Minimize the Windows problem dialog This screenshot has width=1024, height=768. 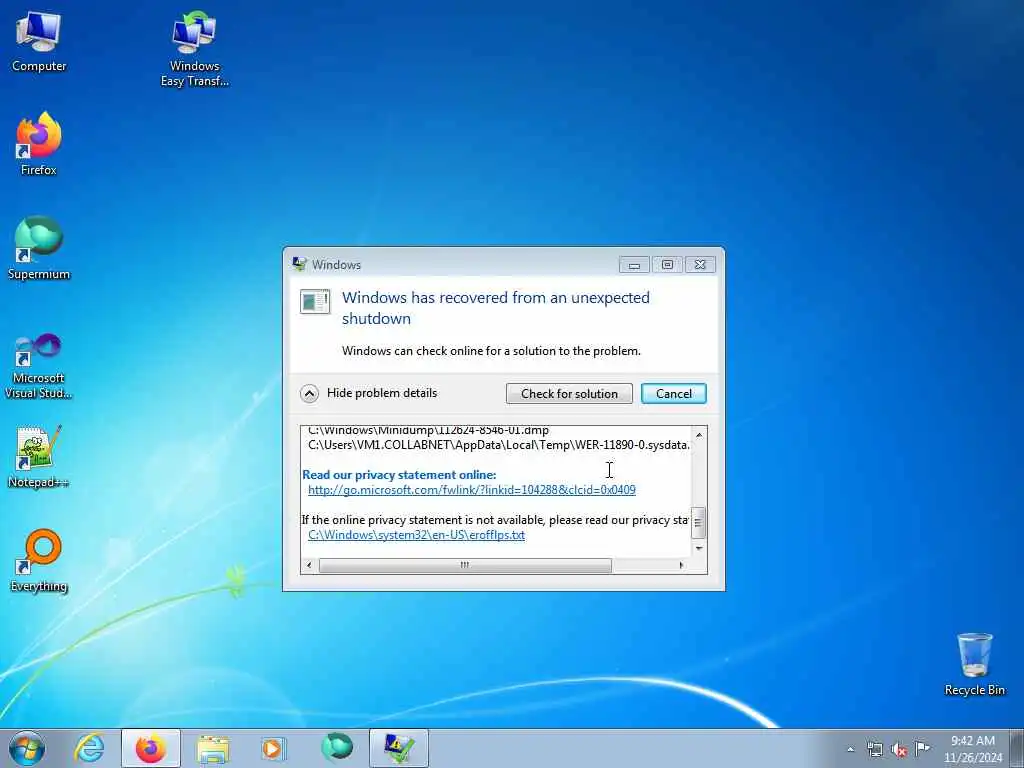tap(633, 264)
